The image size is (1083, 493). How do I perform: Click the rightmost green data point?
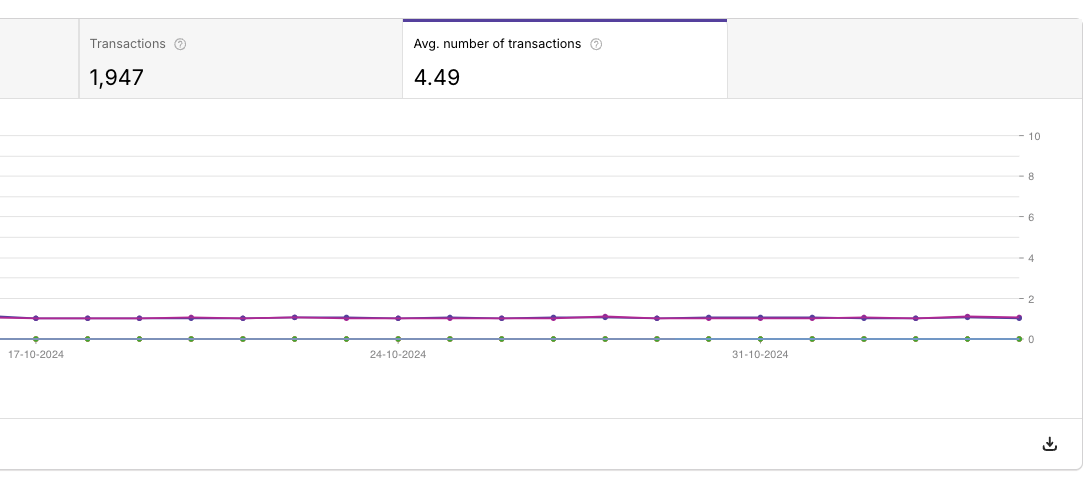tap(1018, 339)
